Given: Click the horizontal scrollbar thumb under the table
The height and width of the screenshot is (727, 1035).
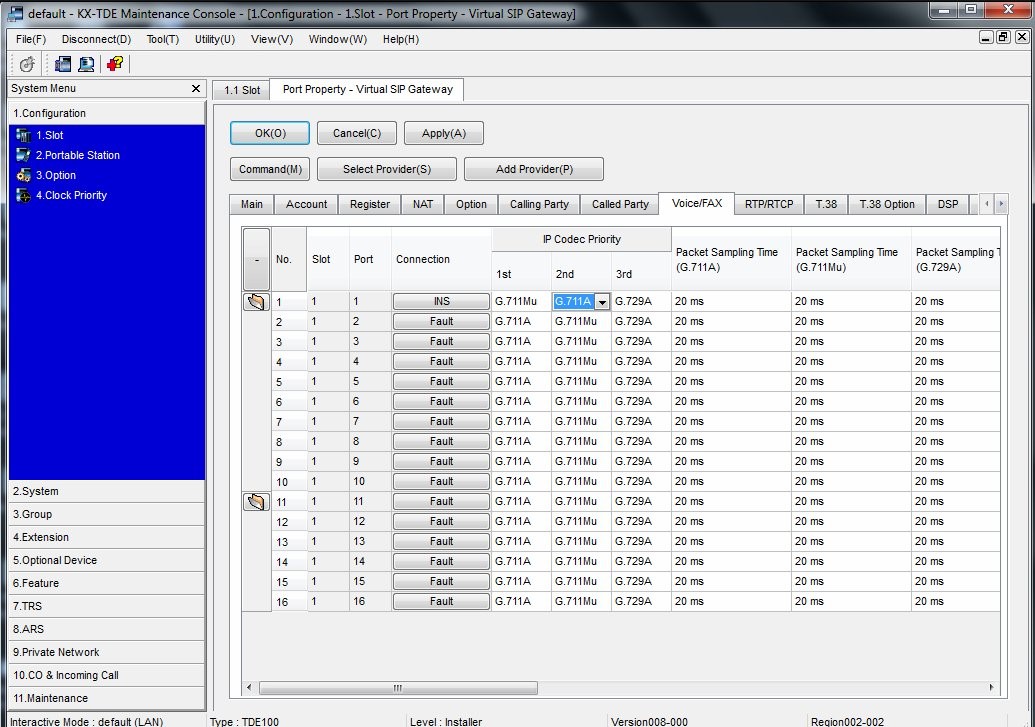Looking at the screenshot, I should point(398,688).
